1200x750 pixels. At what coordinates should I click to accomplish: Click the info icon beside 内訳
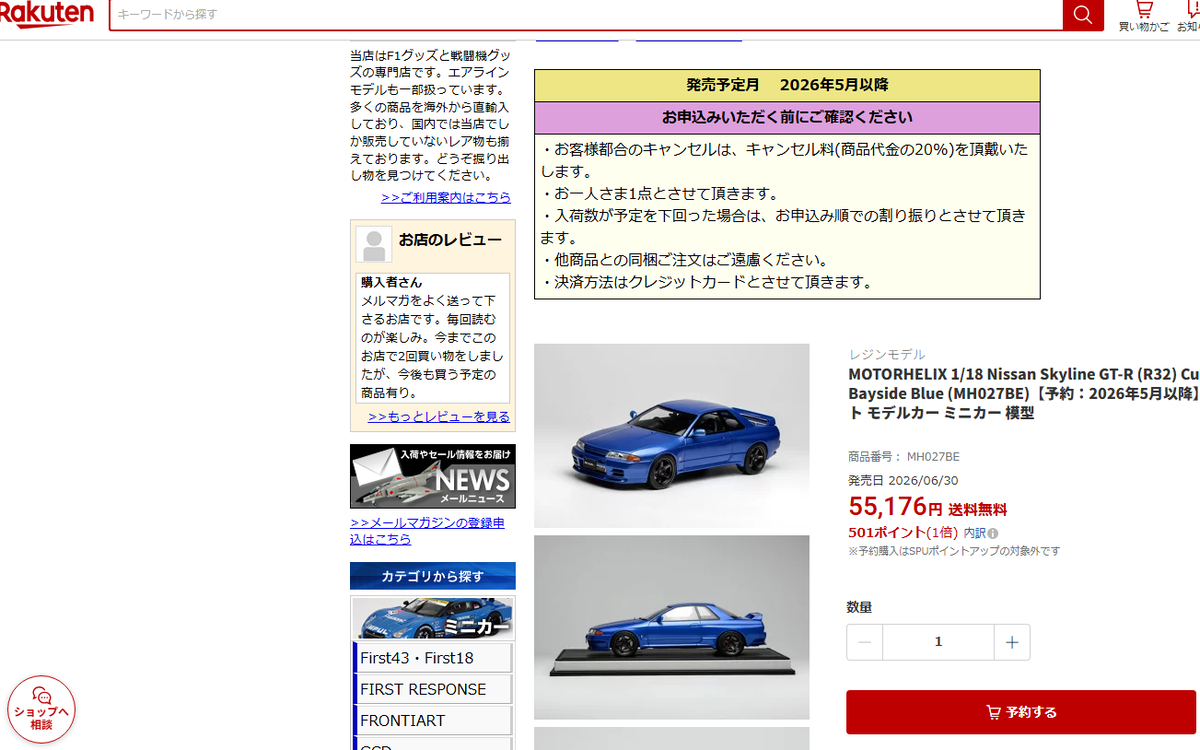pyautogui.click(x=993, y=533)
